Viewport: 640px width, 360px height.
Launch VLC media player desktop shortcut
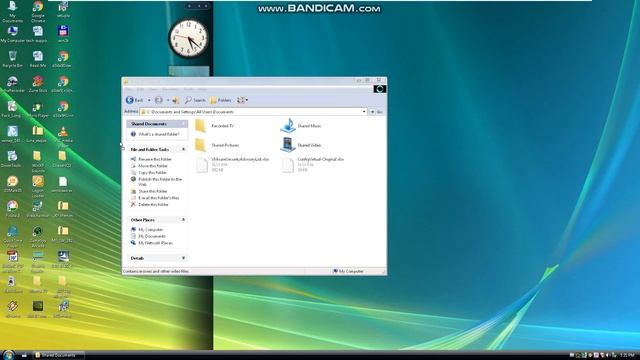click(63, 136)
